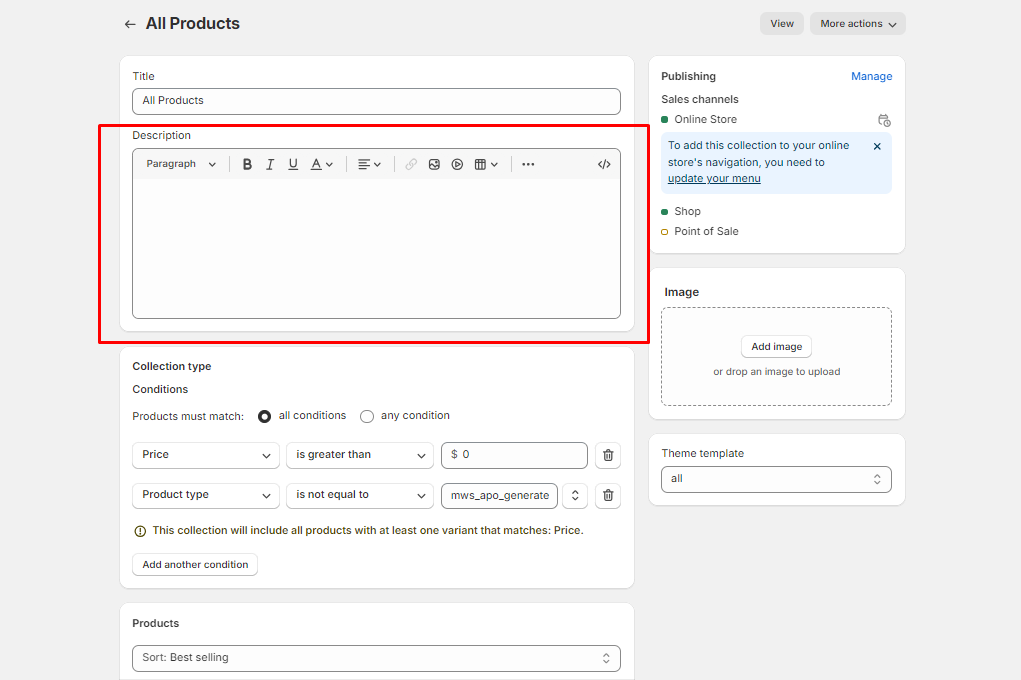The height and width of the screenshot is (680, 1021).
Task: Open the Online Store schedule icon
Action: click(884, 120)
